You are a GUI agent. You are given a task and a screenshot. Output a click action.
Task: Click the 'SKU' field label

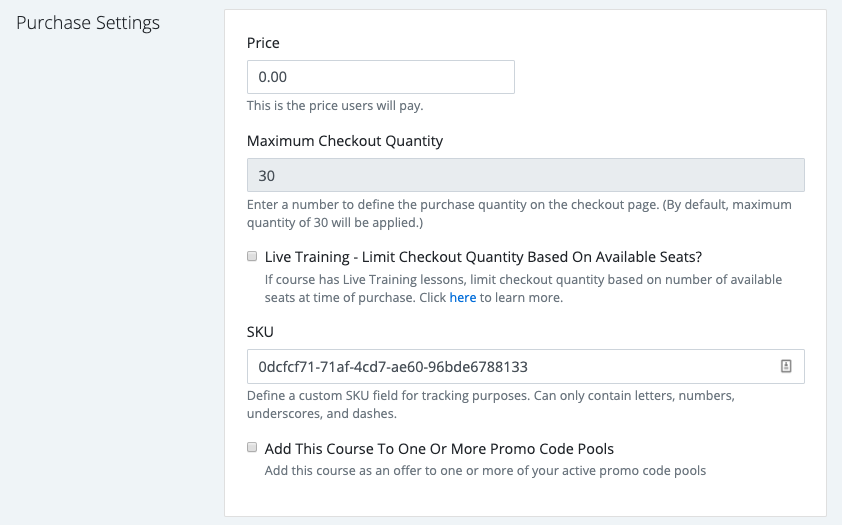point(260,332)
